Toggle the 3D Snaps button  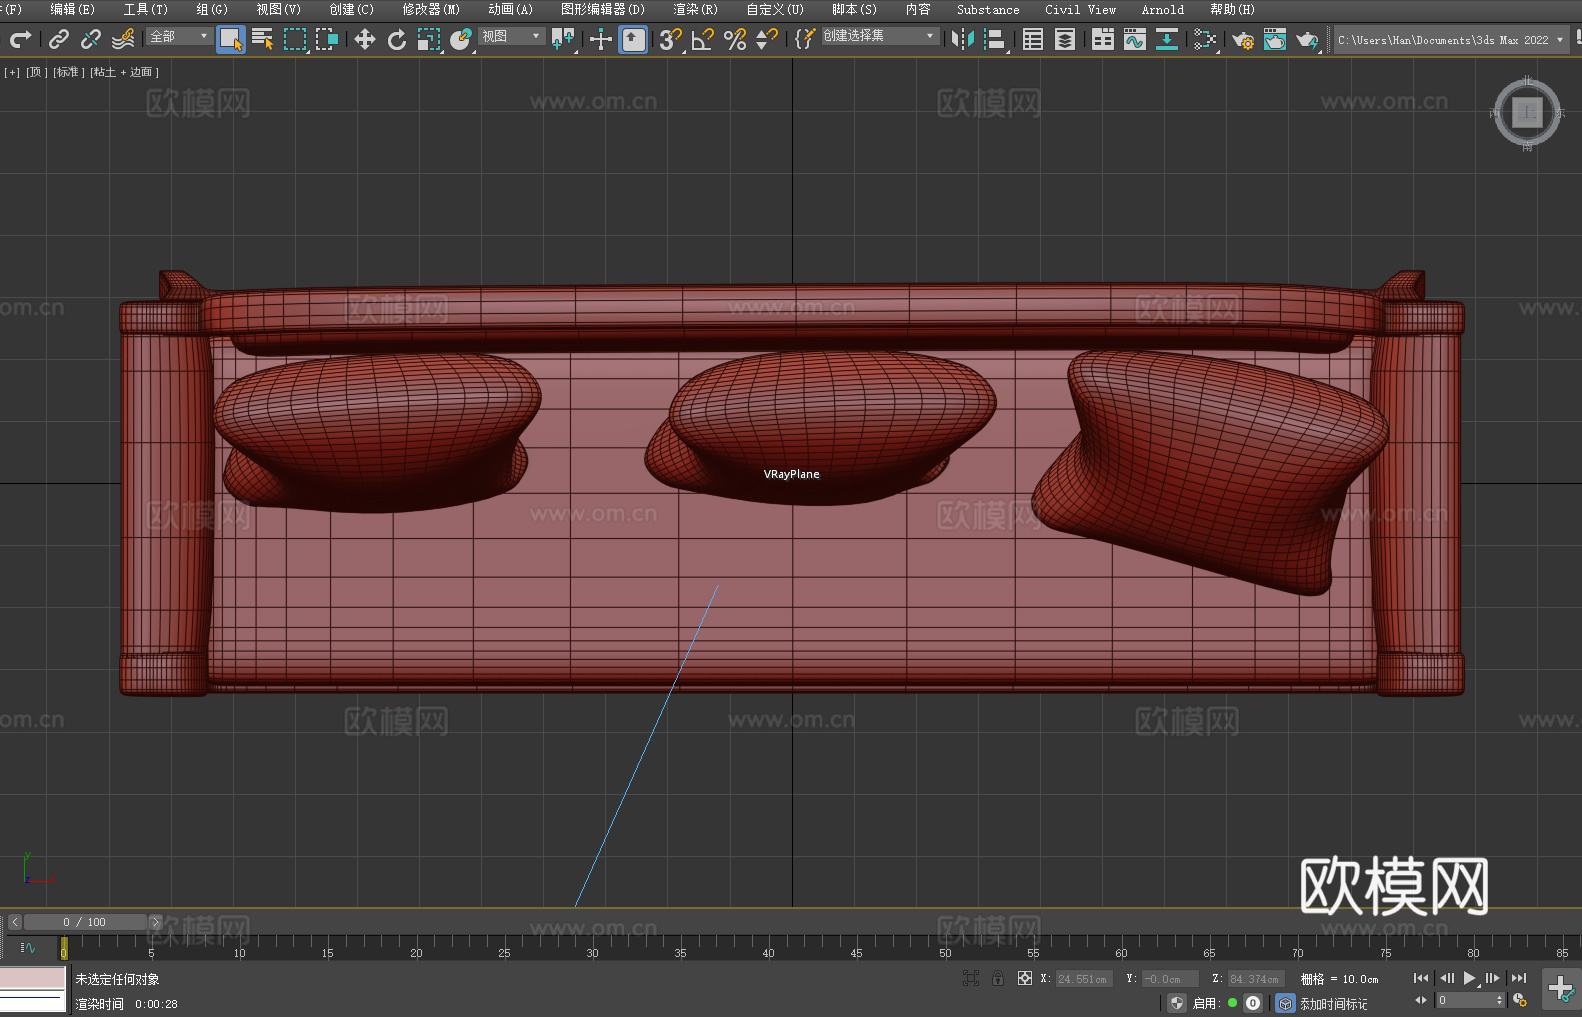coord(671,39)
